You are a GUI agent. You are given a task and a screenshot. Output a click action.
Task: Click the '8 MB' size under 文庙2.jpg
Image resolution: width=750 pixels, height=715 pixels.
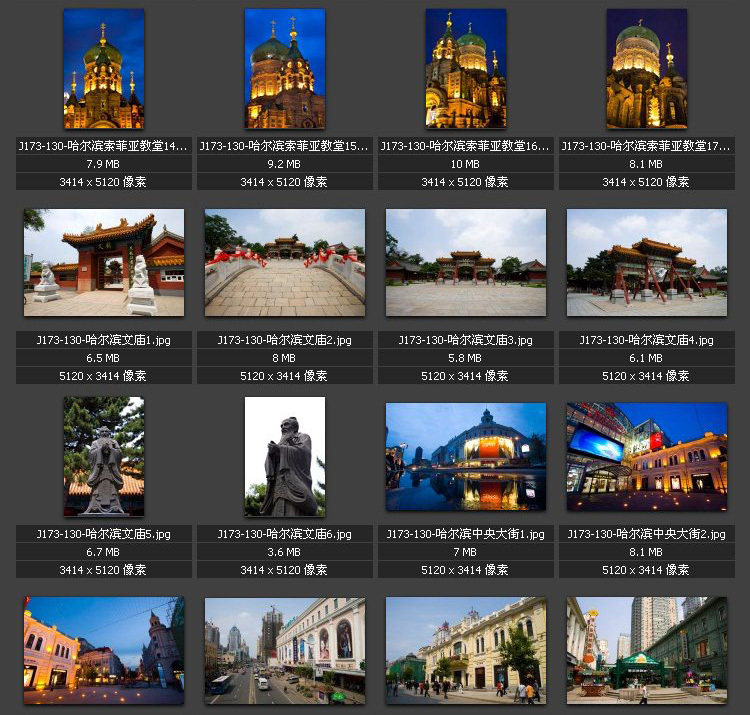click(284, 358)
